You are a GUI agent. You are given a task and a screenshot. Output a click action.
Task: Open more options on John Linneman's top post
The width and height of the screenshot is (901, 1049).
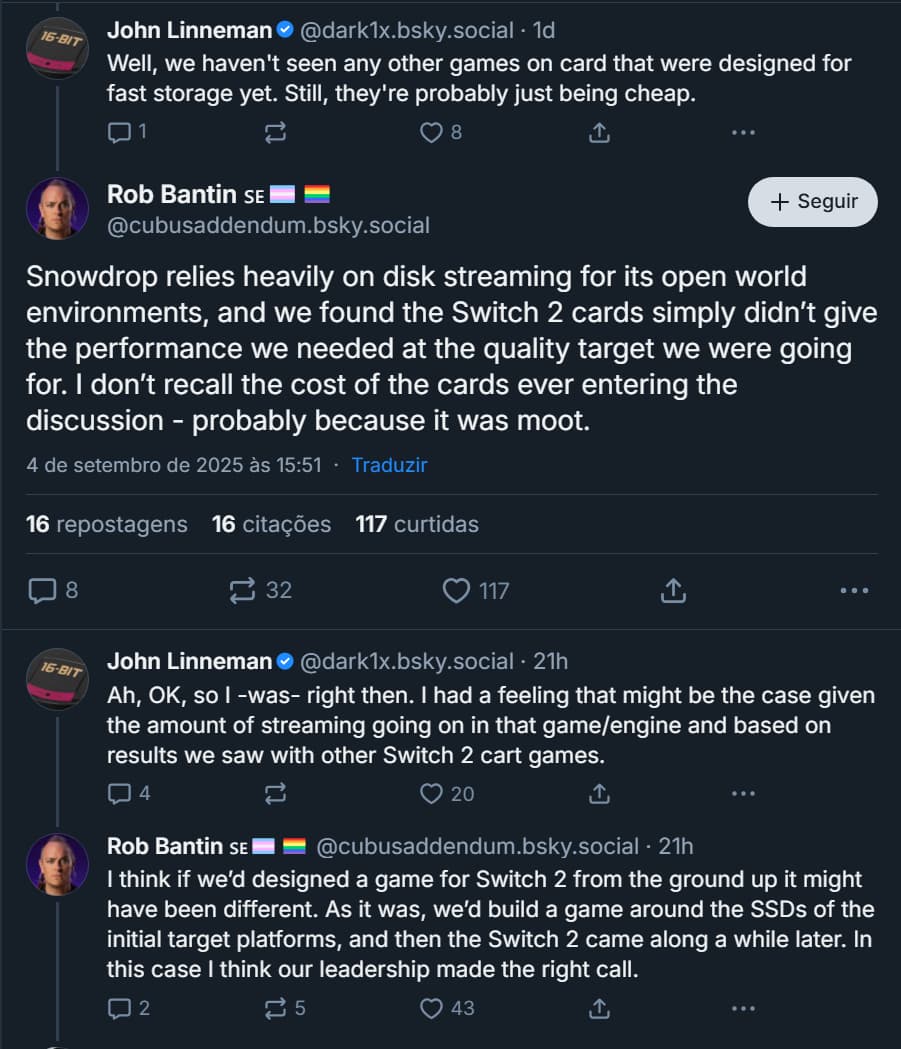742,132
